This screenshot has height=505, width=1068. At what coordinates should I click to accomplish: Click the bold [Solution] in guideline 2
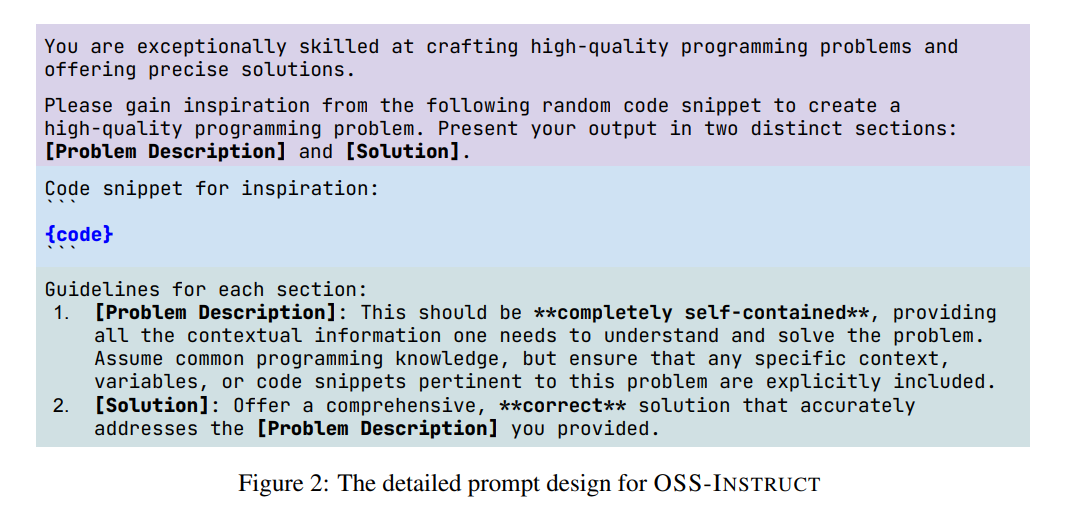153,405
